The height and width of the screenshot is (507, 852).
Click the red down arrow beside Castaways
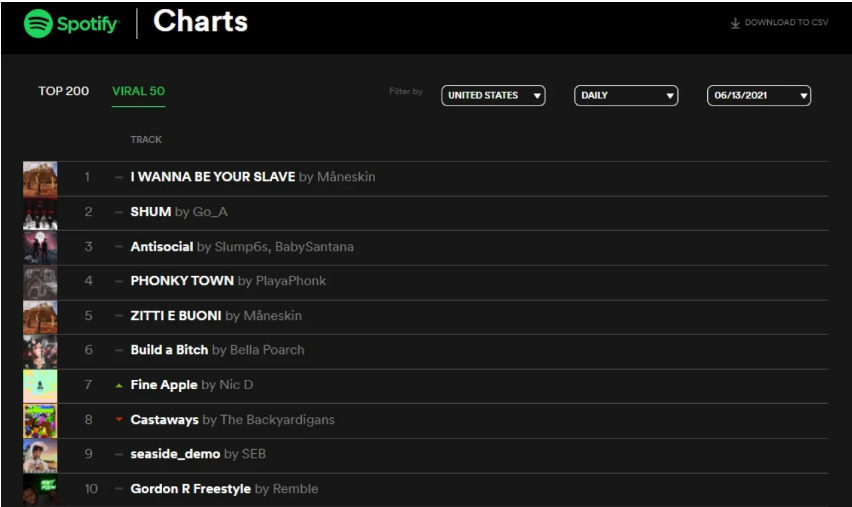119,420
